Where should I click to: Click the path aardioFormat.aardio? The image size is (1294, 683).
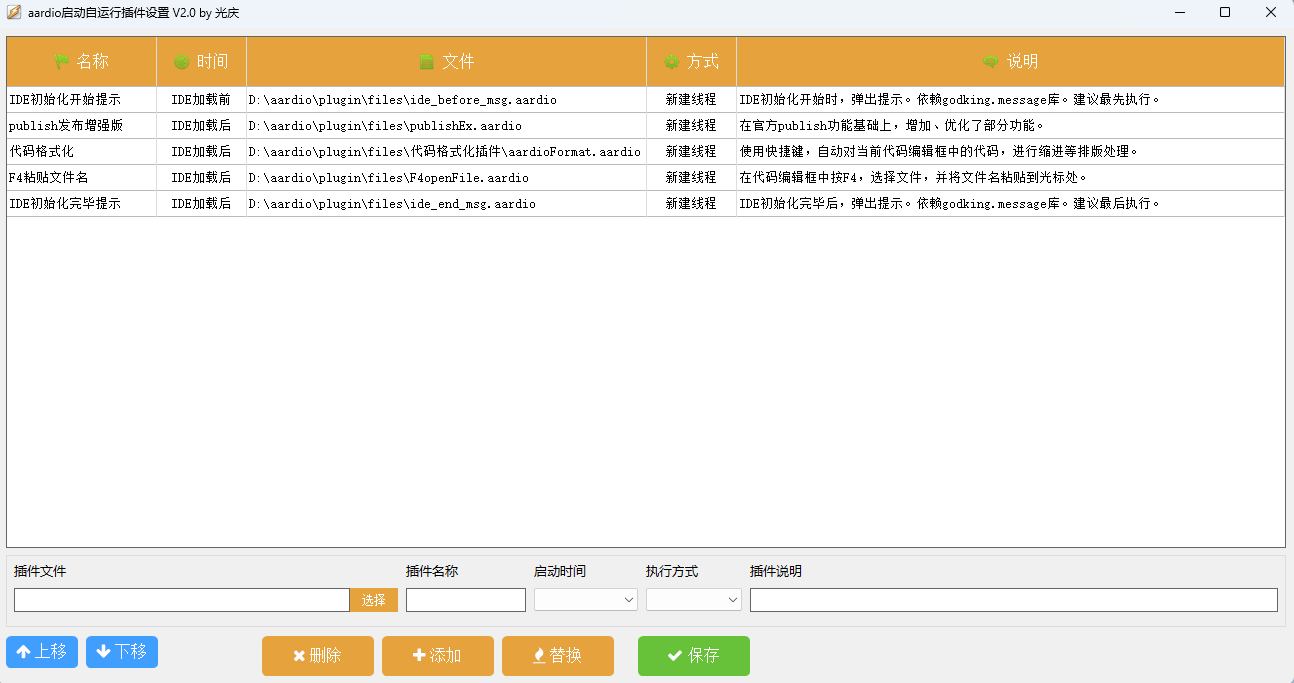point(445,152)
